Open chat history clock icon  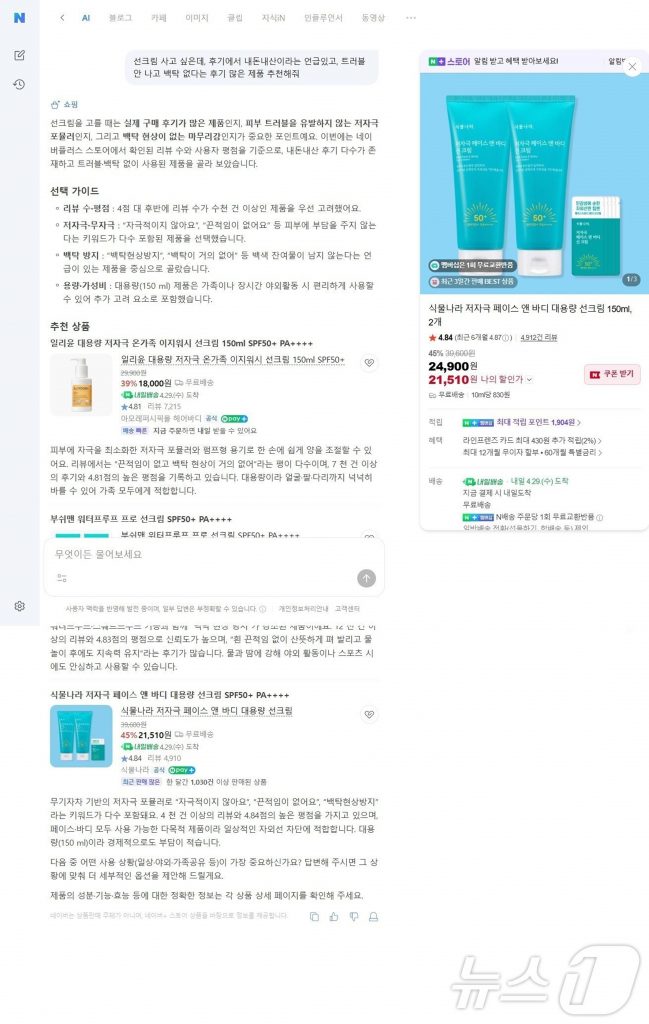click(20, 84)
